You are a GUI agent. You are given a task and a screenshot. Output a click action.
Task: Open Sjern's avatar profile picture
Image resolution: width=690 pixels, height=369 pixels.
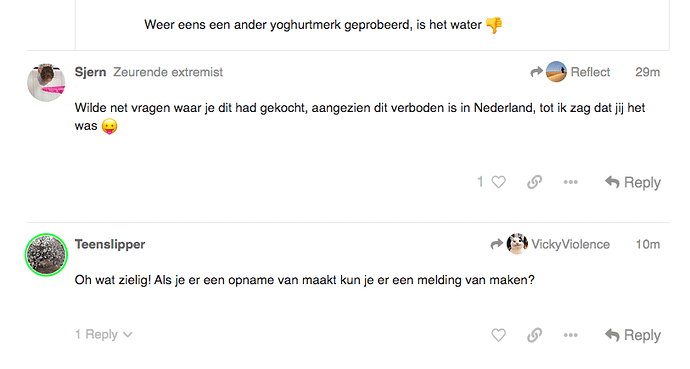point(46,82)
